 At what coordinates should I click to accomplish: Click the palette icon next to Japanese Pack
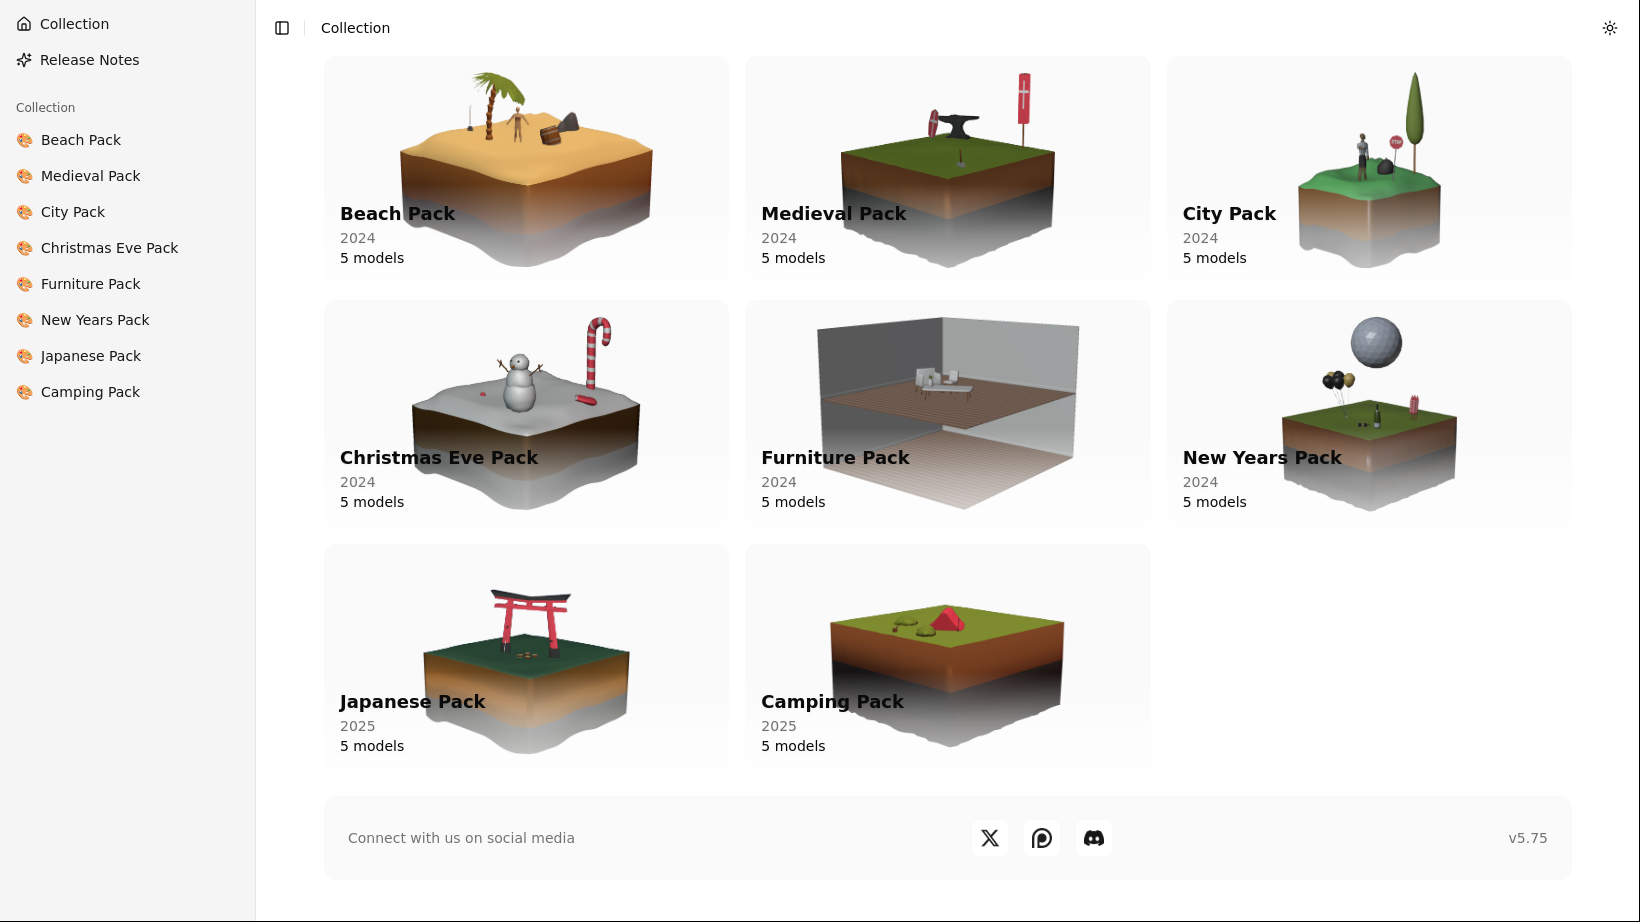point(25,356)
